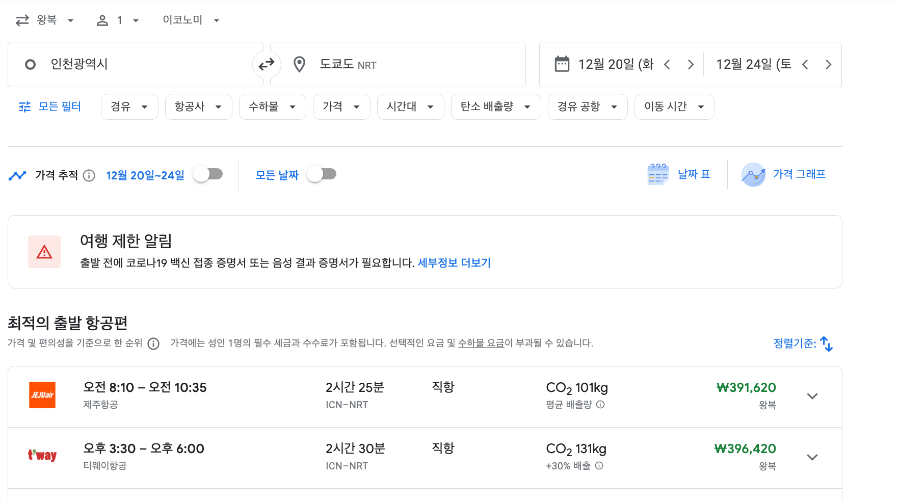Click the travel restriction warning icon
The height and width of the screenshot is (500, 900).
[x=44, y=252]
